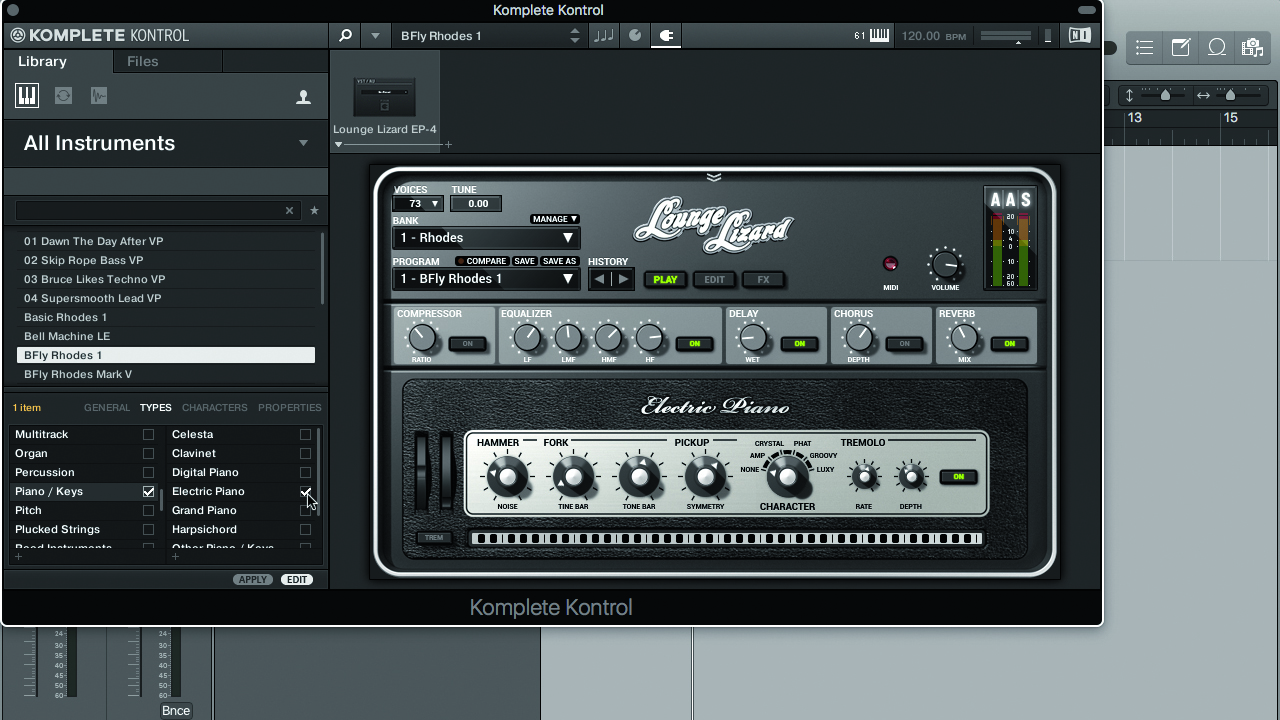Viewport: 1280px width, 720px height.
Task: Open the CHARACTERS tag tab
Action: pyautogui.click(x=214, y=408)
